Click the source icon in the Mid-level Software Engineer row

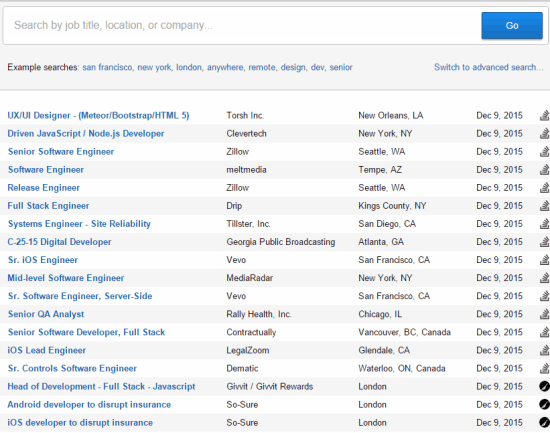[x=545, y=278]
